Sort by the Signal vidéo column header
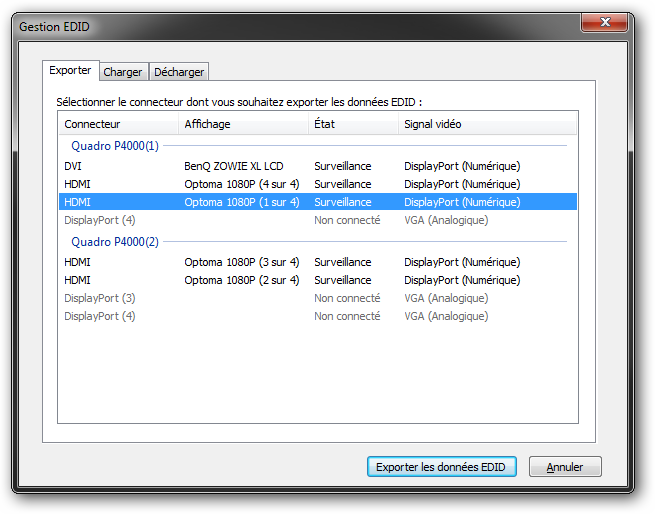 pyautogui.click(x=432, y=124)
